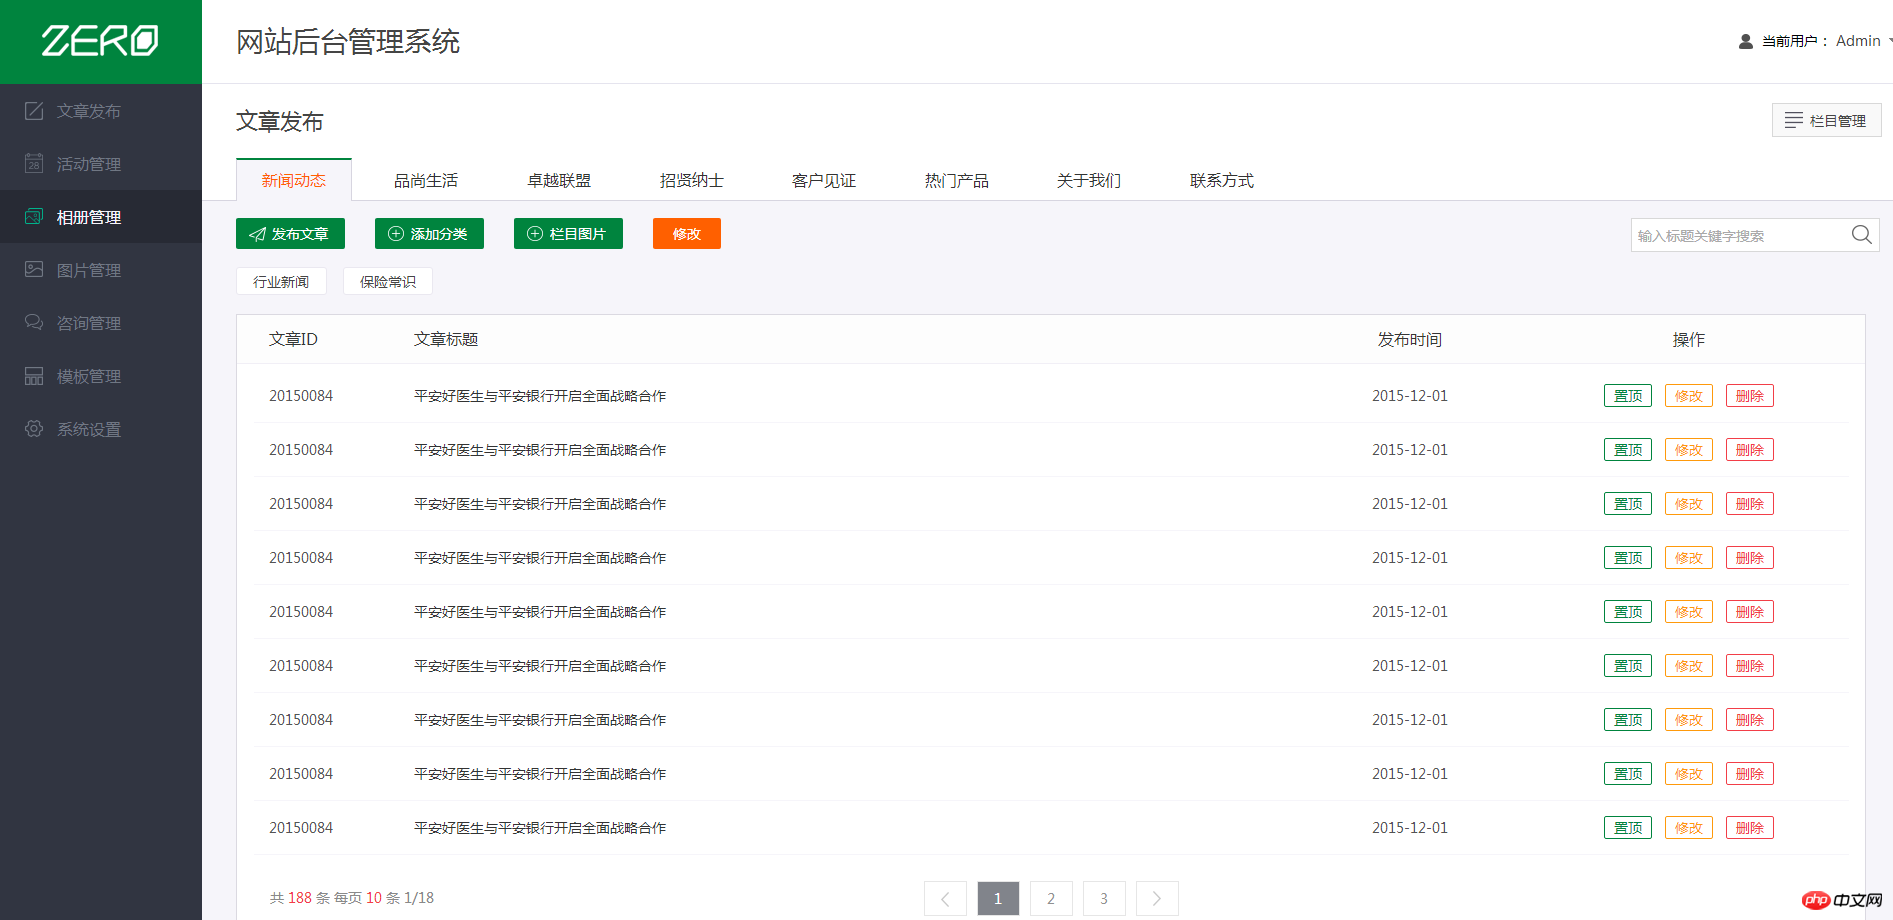Switch to the 品尚生活 tab

(426, 181)
